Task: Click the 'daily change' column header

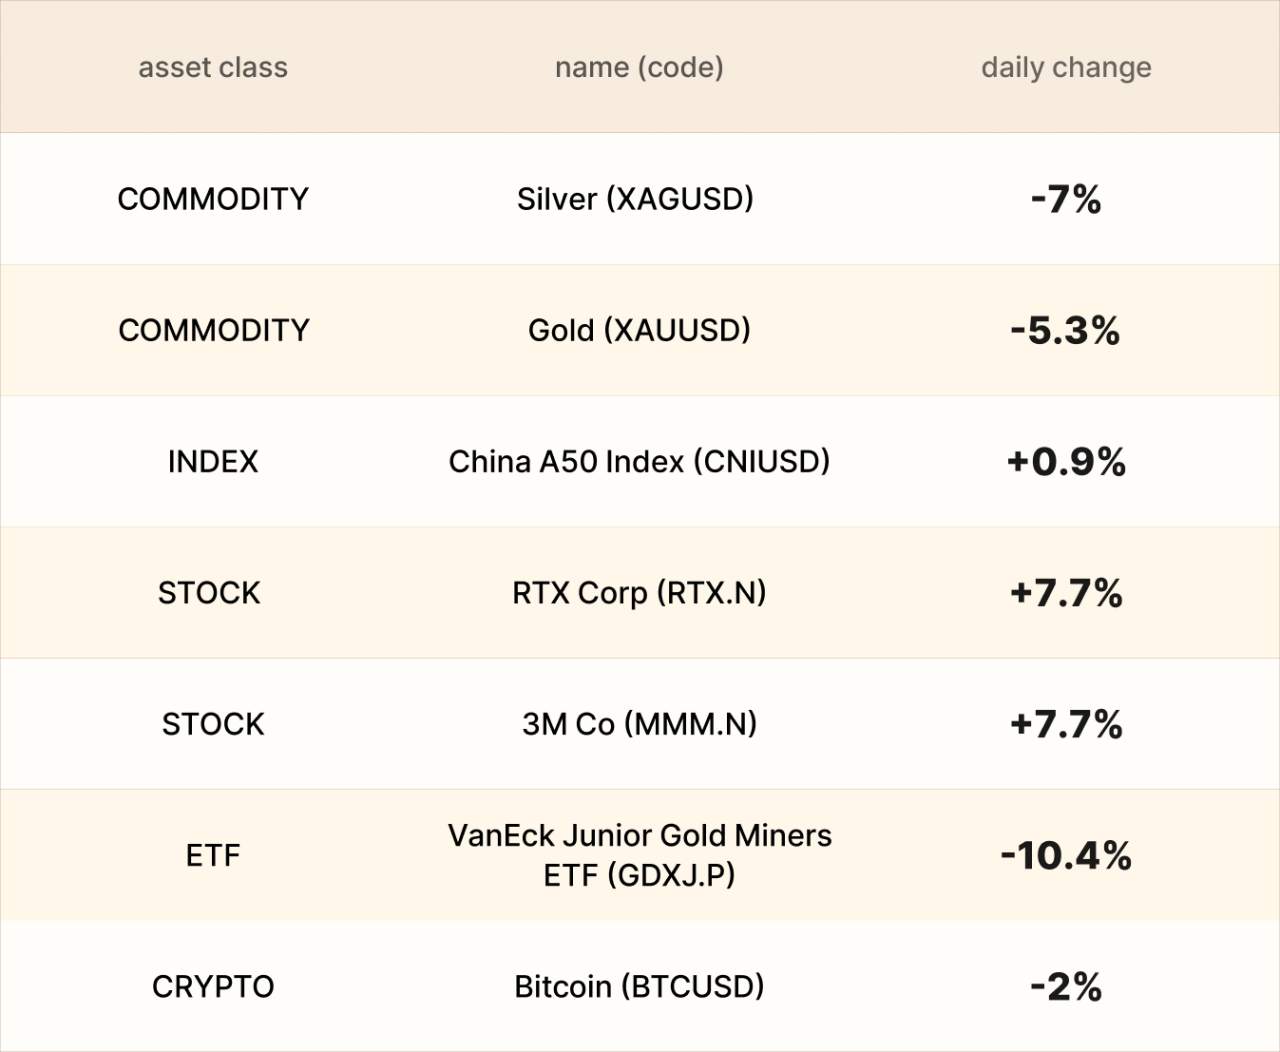Action: 1066,67
